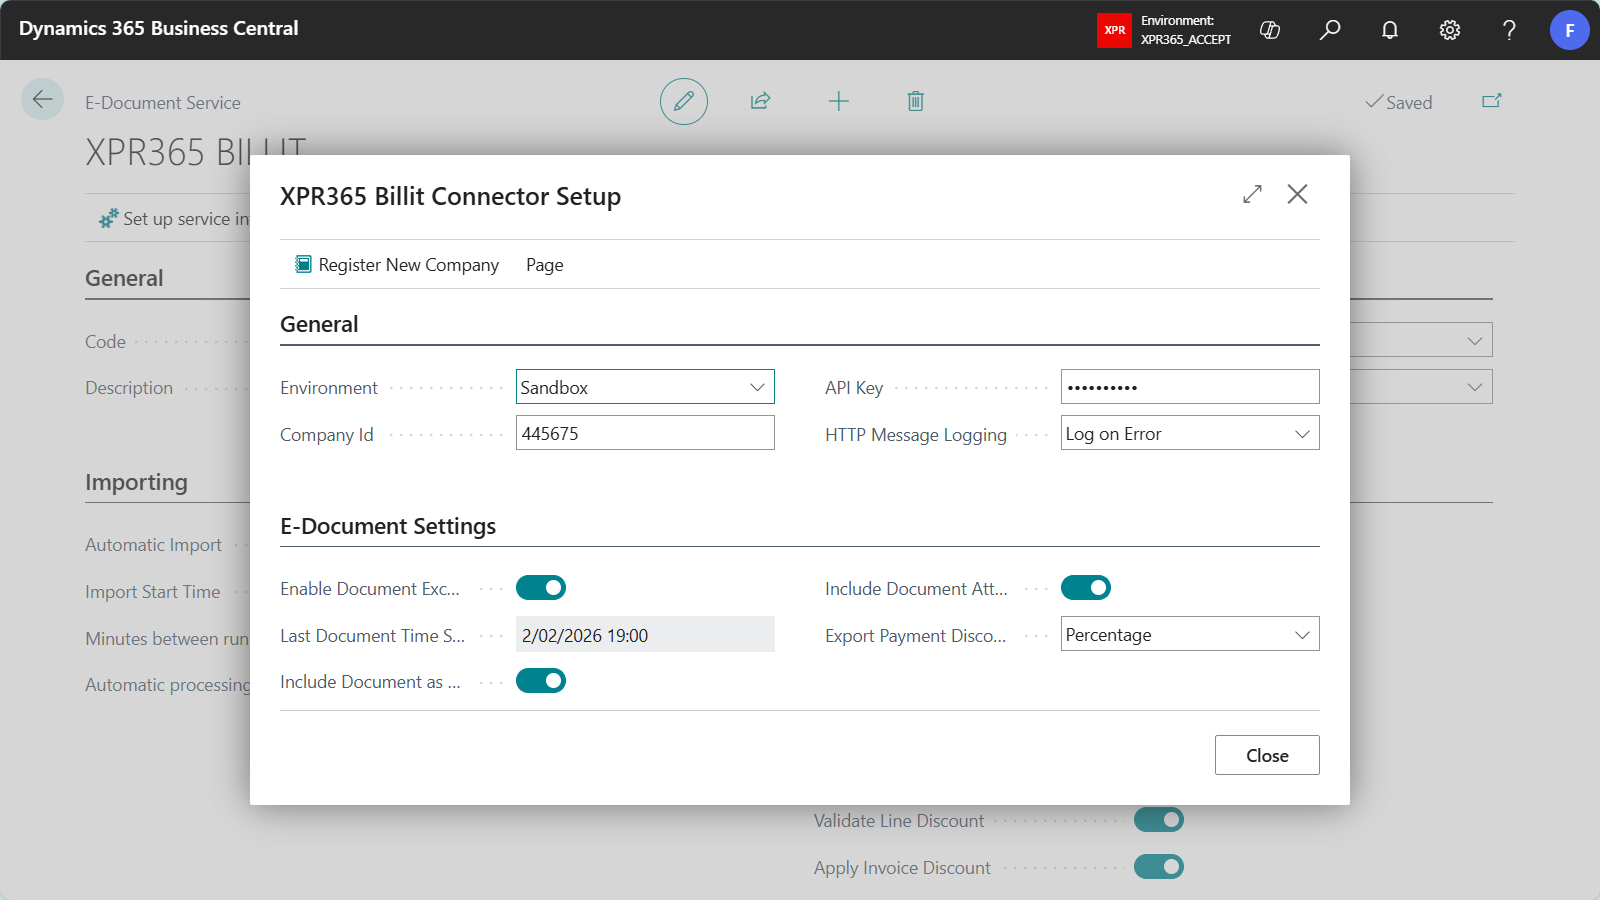Click the back arrow next to E-Document Service
The image size is (1600, 900).
[x=42, y=99]
